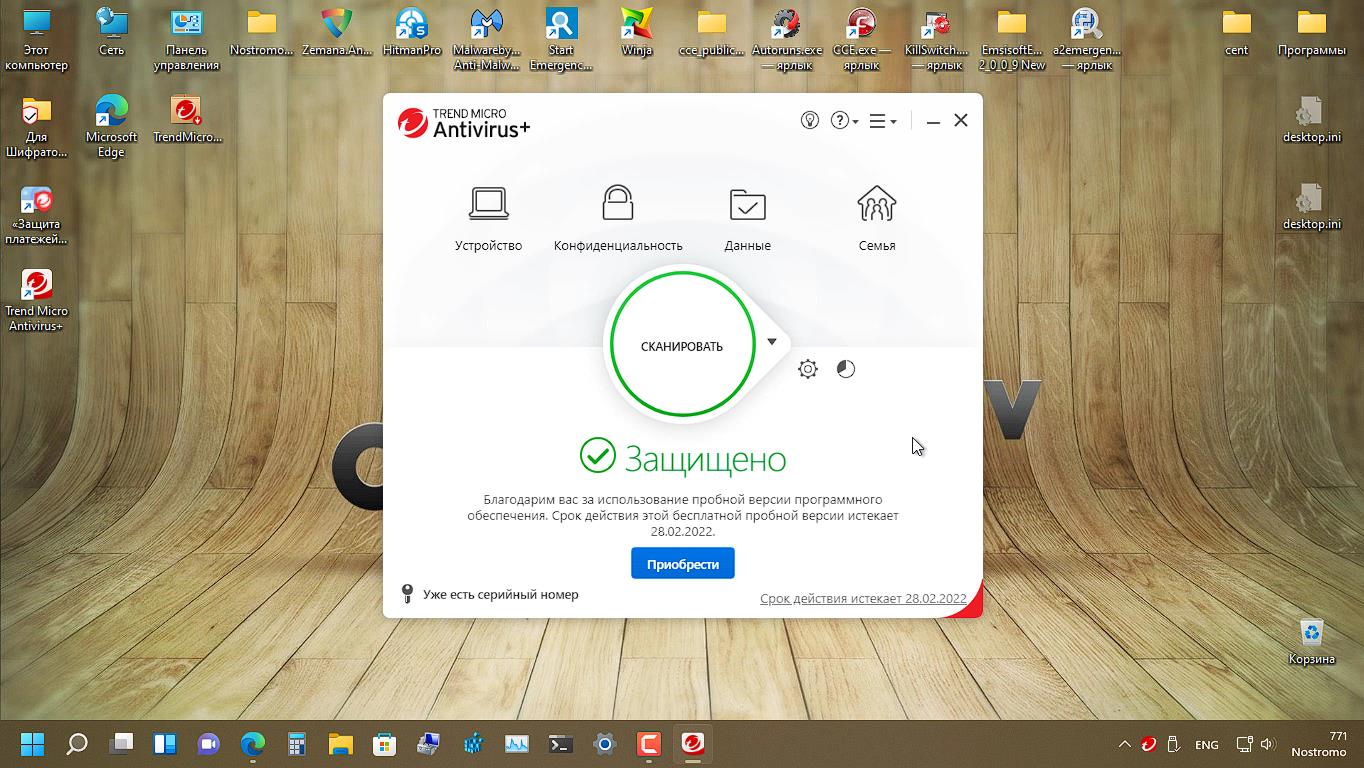Close the Trend Micro Antivirus+ window
1364x768 pixels.
961,120
